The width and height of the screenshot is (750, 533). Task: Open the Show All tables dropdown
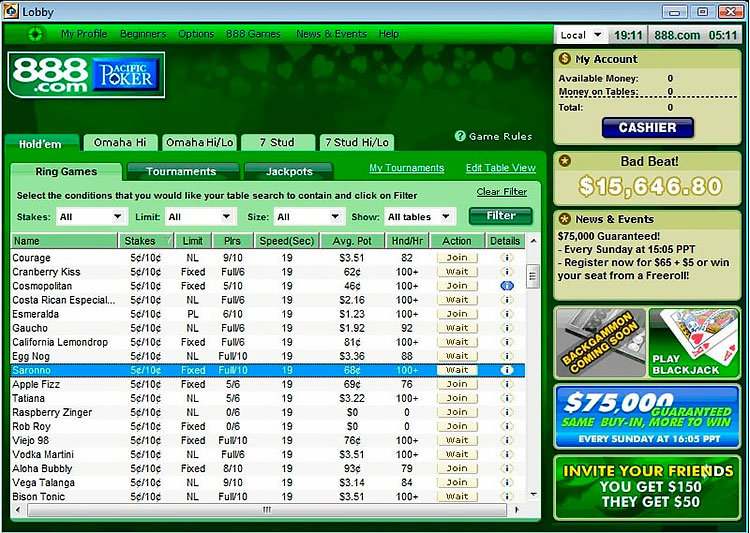tap(419, 217)
